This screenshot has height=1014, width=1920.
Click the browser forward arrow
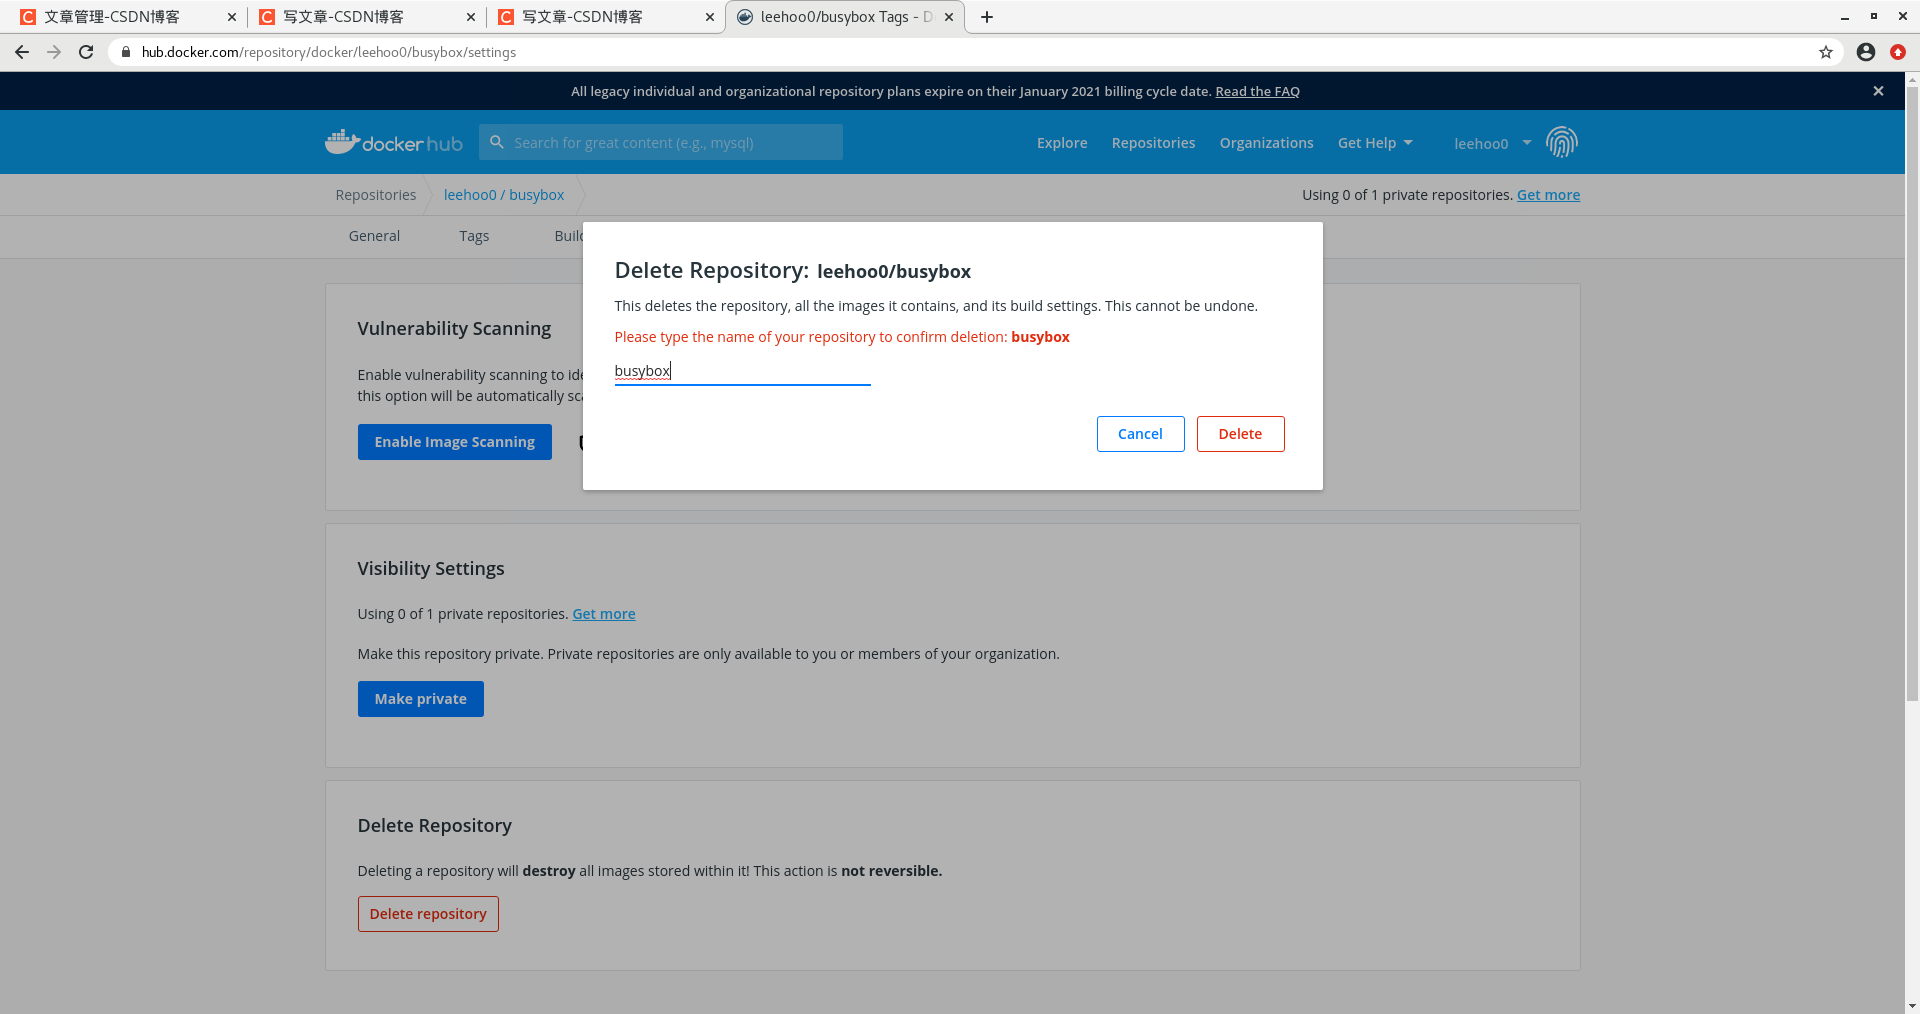click(54, 52)
